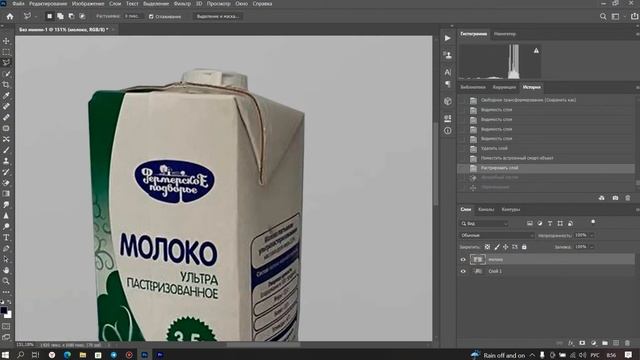640x360 pixels.
Task: Switch to the Коррекция tab
Action: pos(504,87)
